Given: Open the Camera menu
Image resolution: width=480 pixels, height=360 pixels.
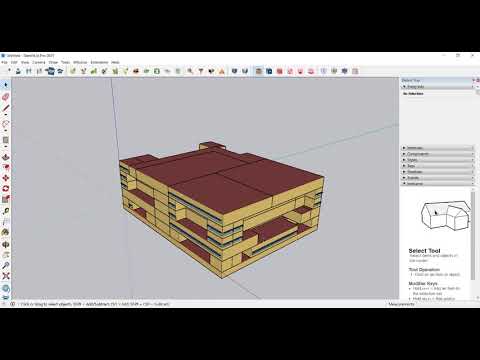Looking at the screenshot, I should (x=39, y=62).
